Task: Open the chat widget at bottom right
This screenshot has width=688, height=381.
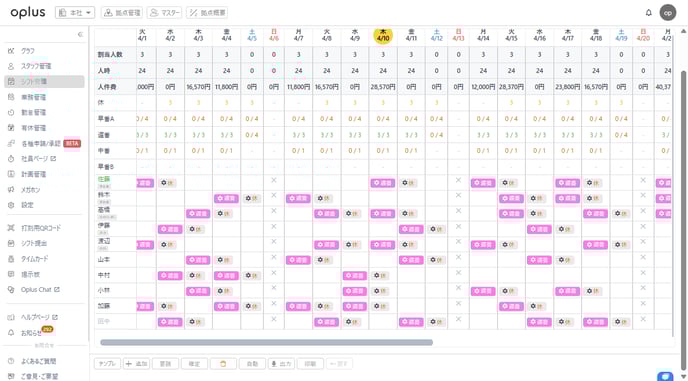Action: [665, 377]
